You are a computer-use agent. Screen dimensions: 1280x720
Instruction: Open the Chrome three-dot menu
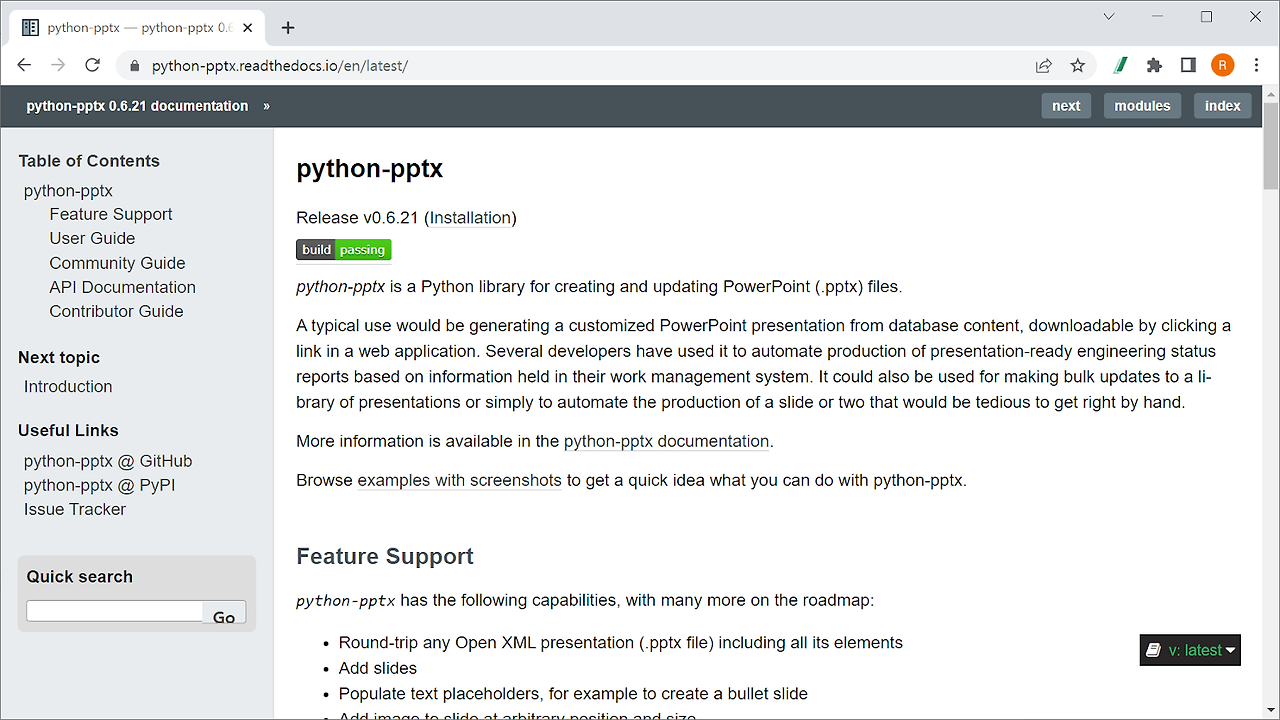point(1256,65)
